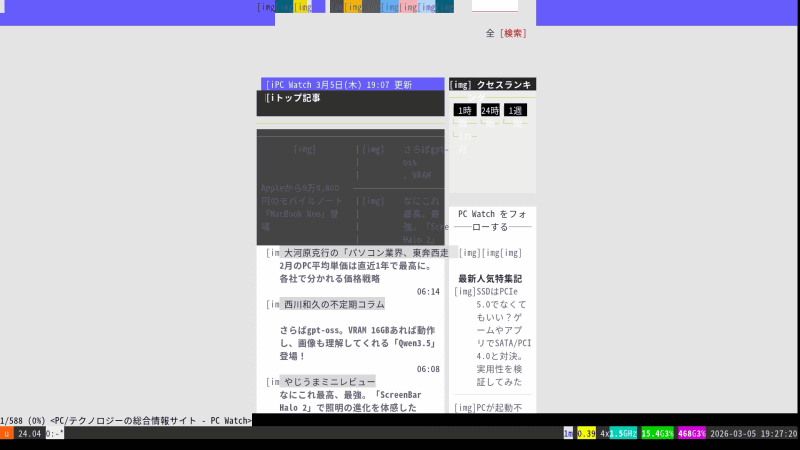Open dimmed さらばgpt-oss headline in top grid
Screen dimensions: 800x450
click(x=424, y=162)
